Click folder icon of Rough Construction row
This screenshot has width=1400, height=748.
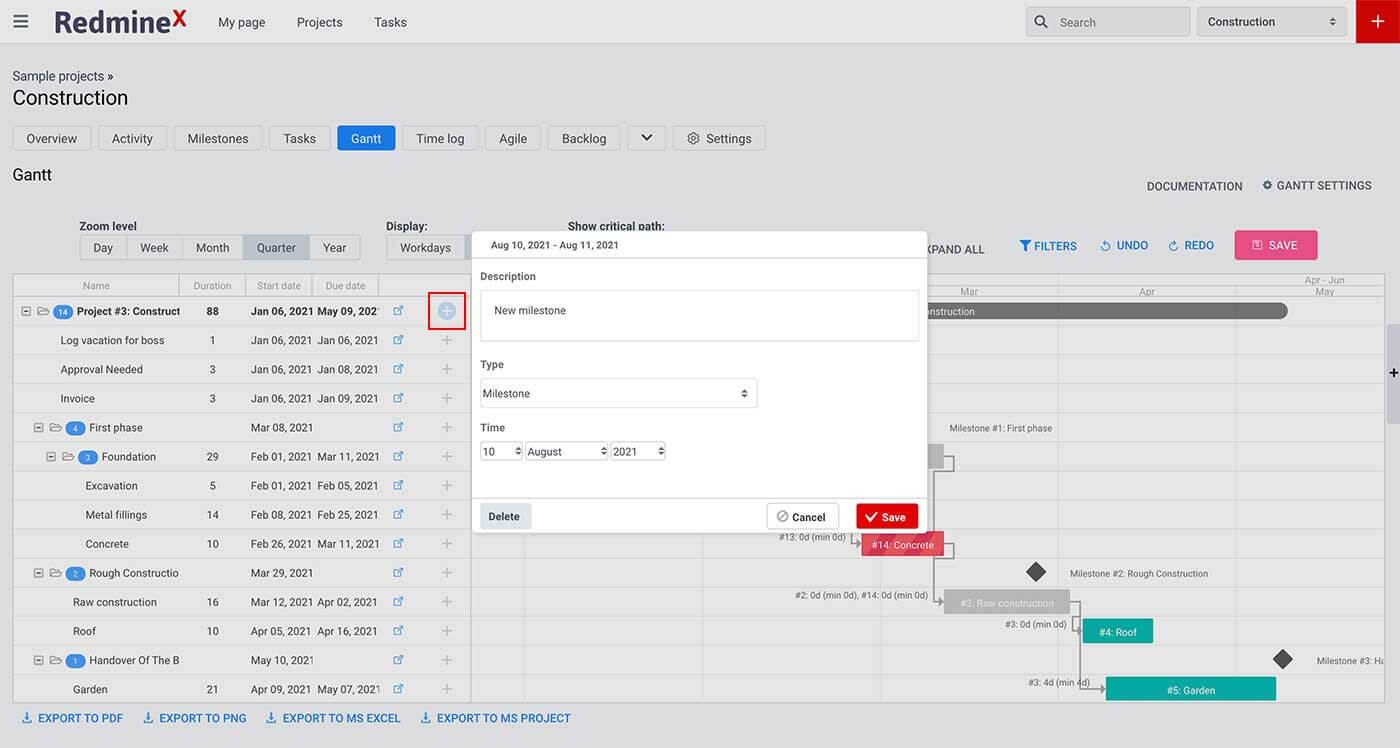click(x=55, y=573)
